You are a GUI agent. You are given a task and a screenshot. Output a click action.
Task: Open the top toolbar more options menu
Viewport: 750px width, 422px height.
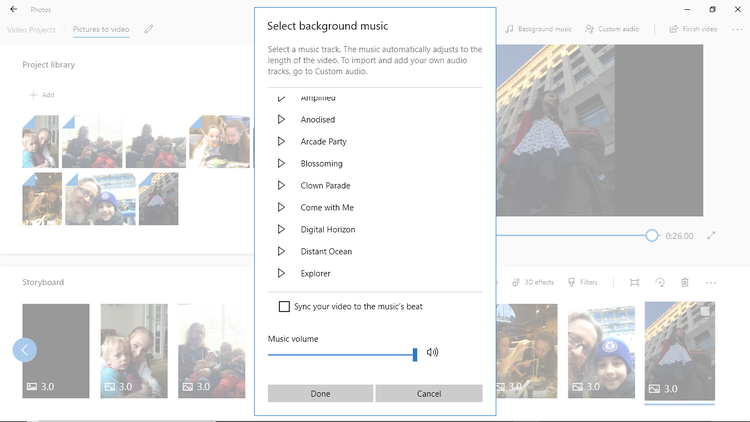pyautogui.click(x=737, y=30)
